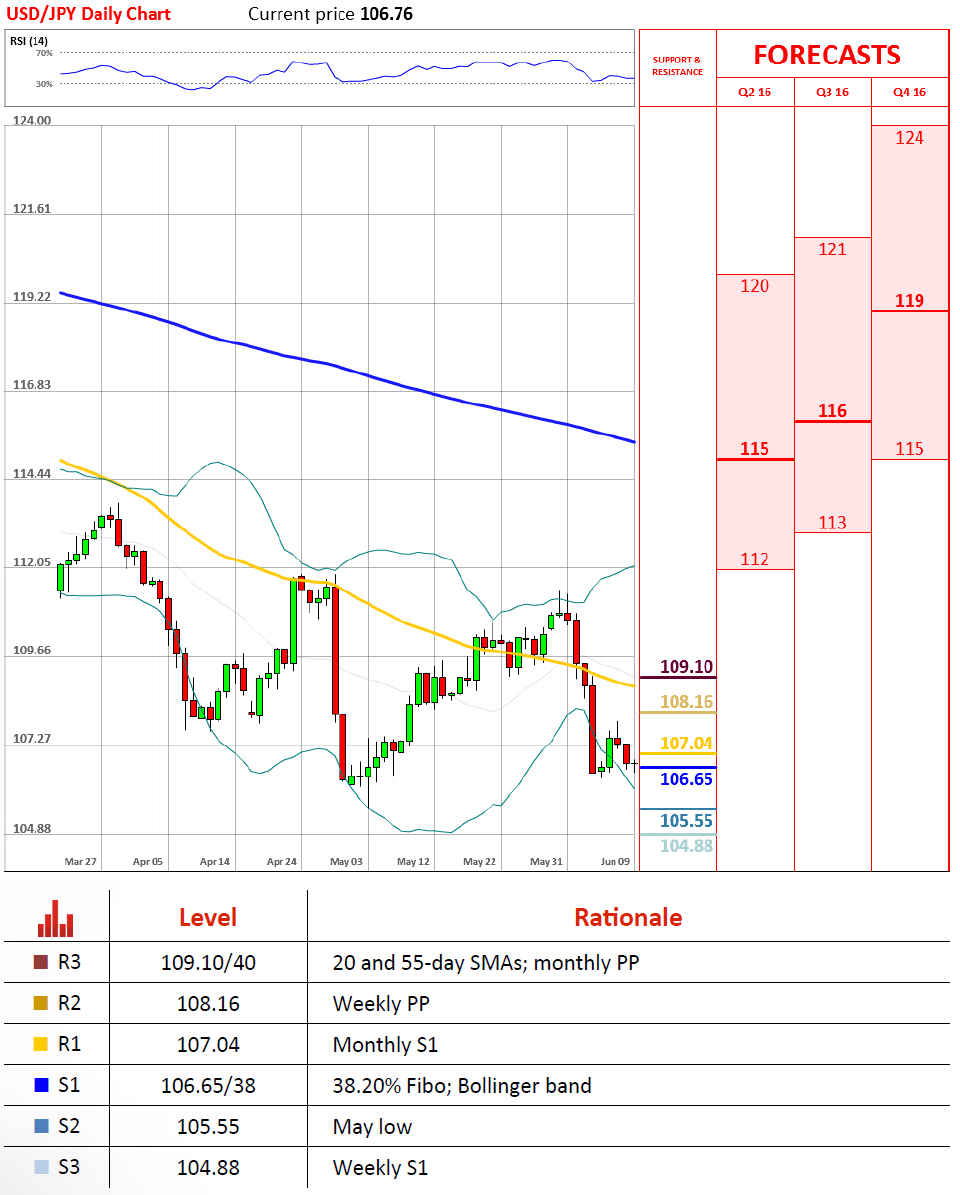The height and width of the screenshot is (1195, 960).
Task: Click the Level column header
Action: [x=208, y=918]
